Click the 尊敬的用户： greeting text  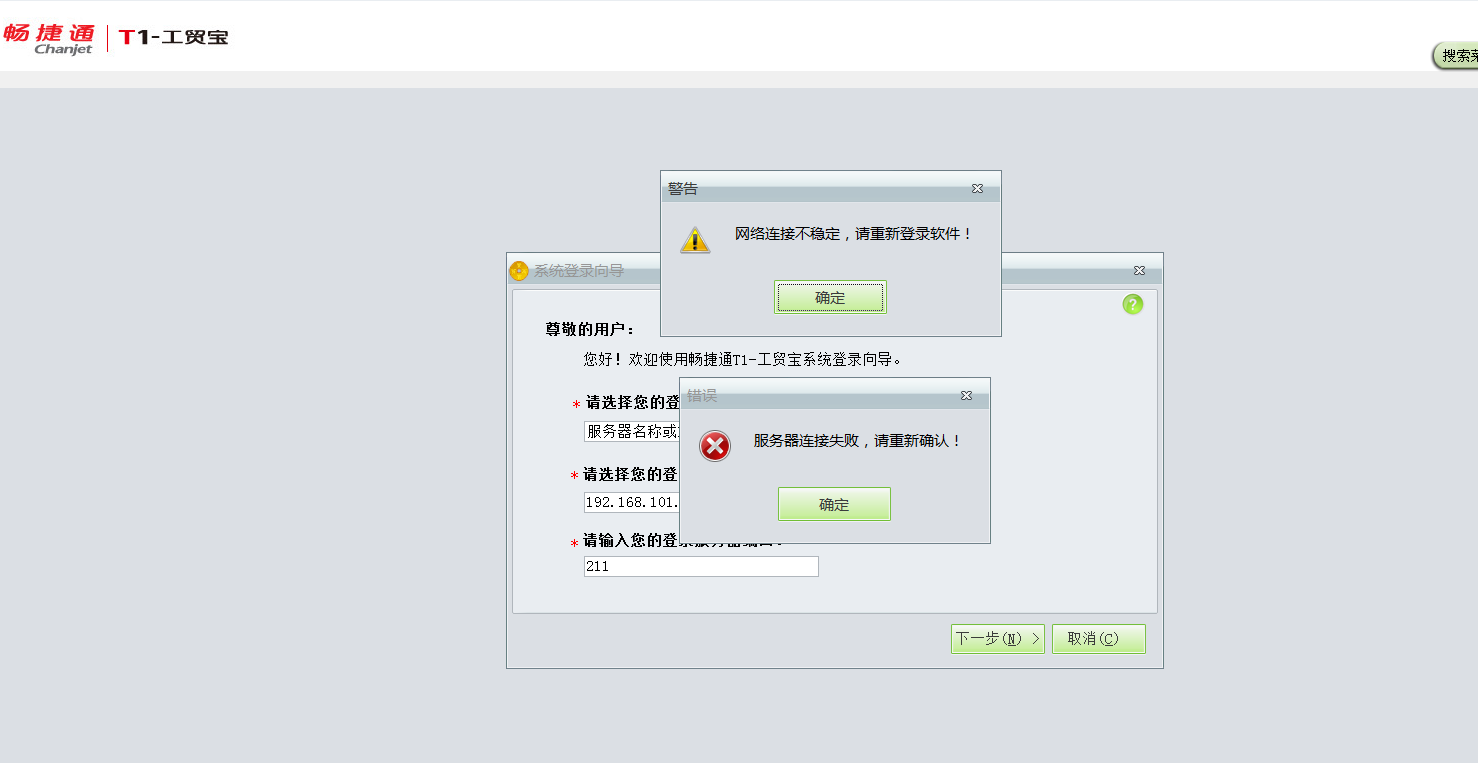click(590, 329)
